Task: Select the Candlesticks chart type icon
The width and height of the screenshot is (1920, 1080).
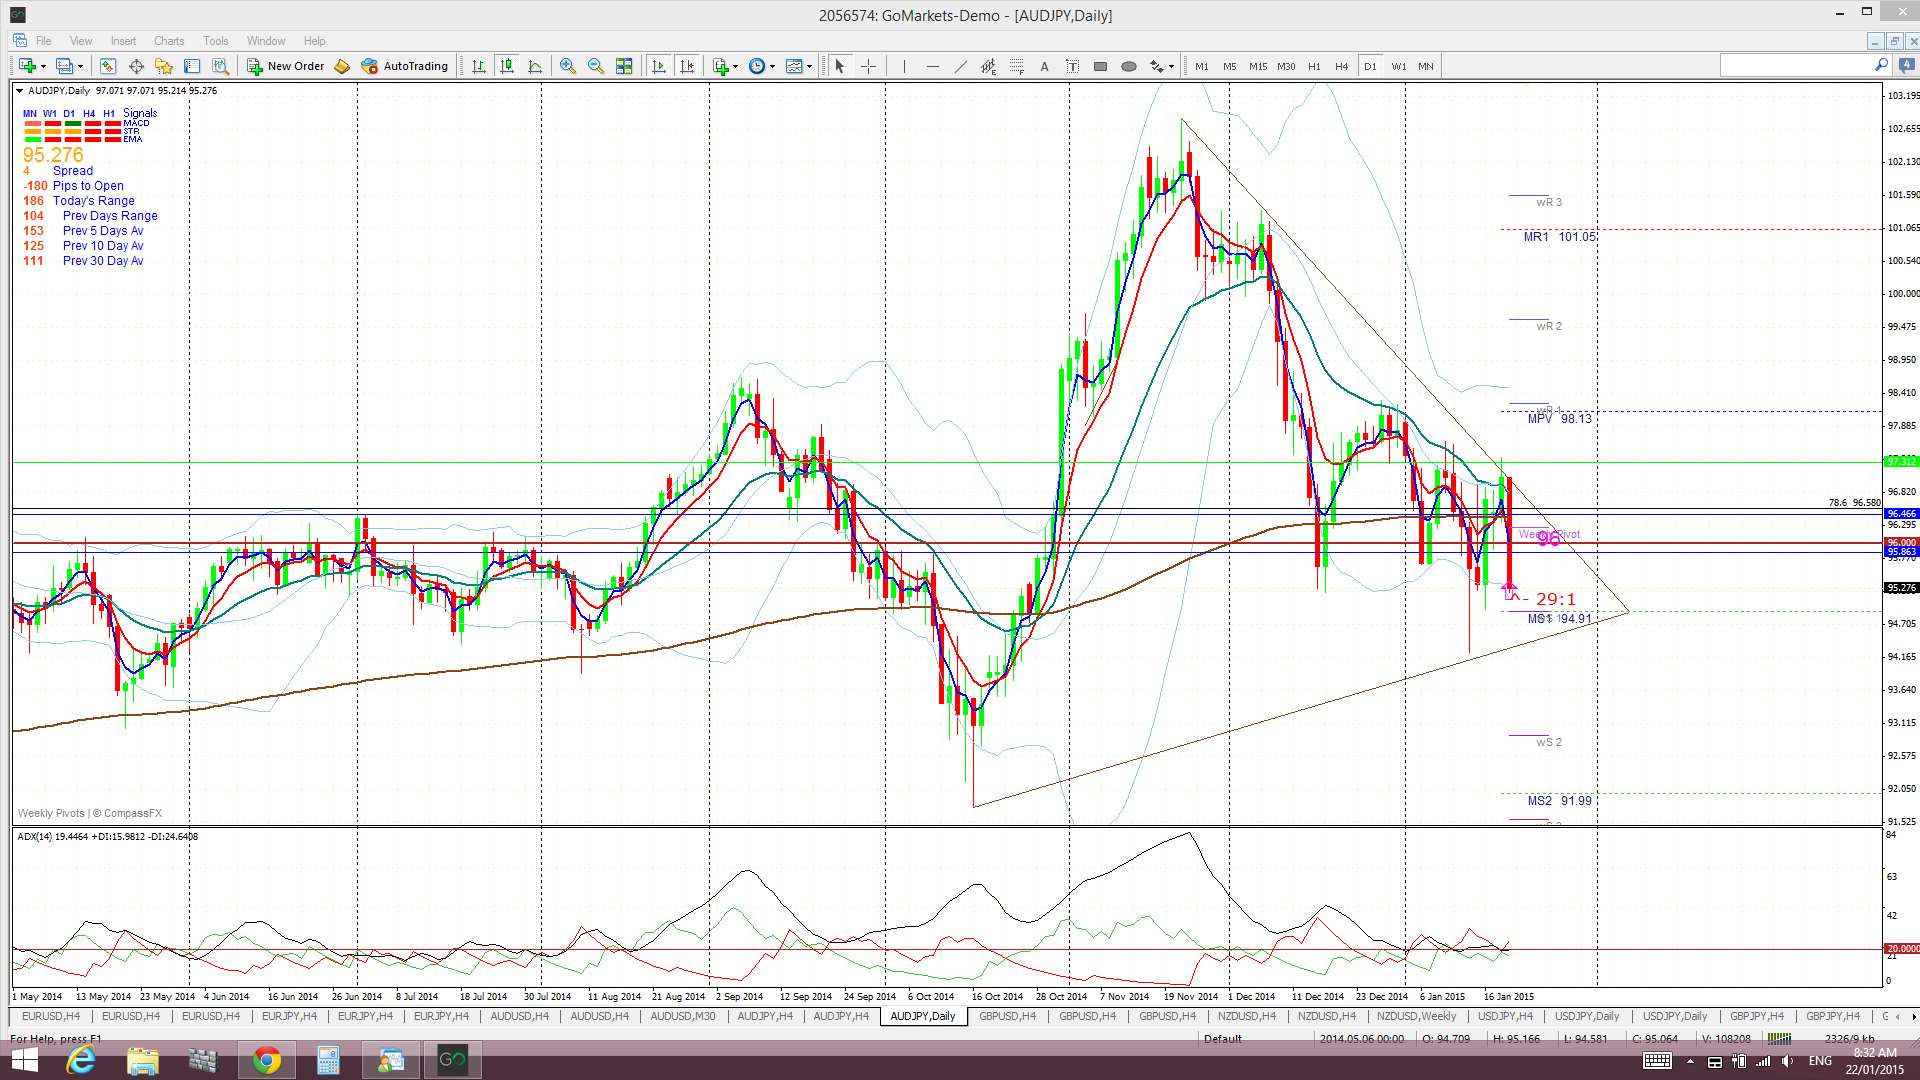Action: 507,66
